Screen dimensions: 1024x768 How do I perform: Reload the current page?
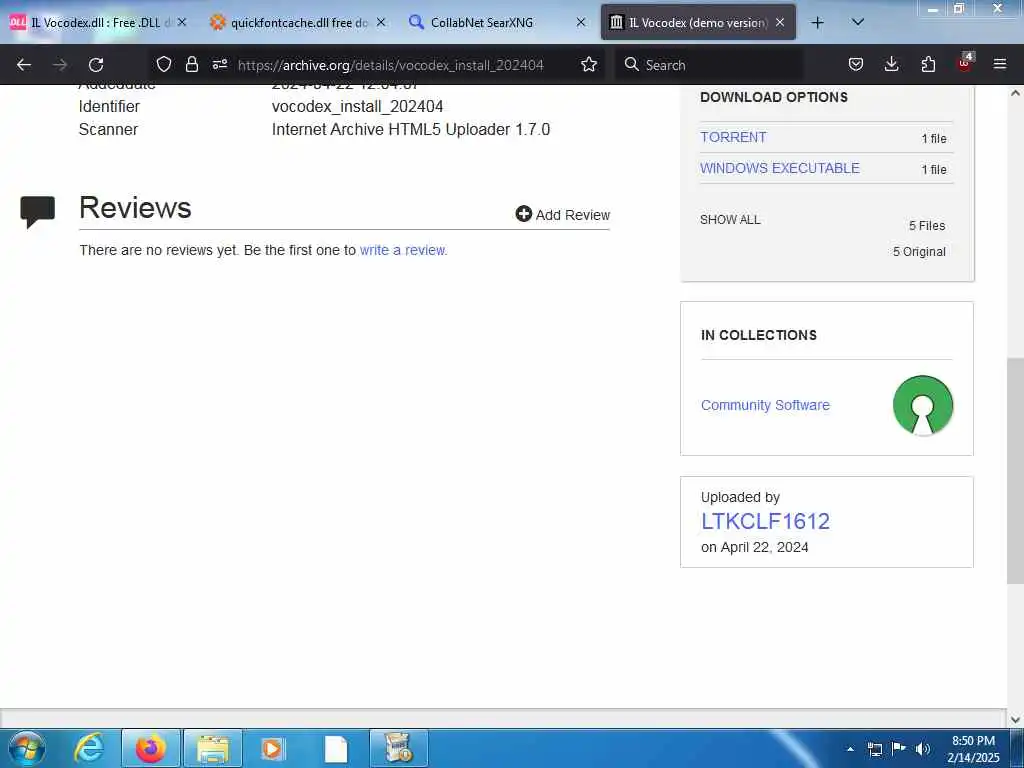[x=96, y=65]
